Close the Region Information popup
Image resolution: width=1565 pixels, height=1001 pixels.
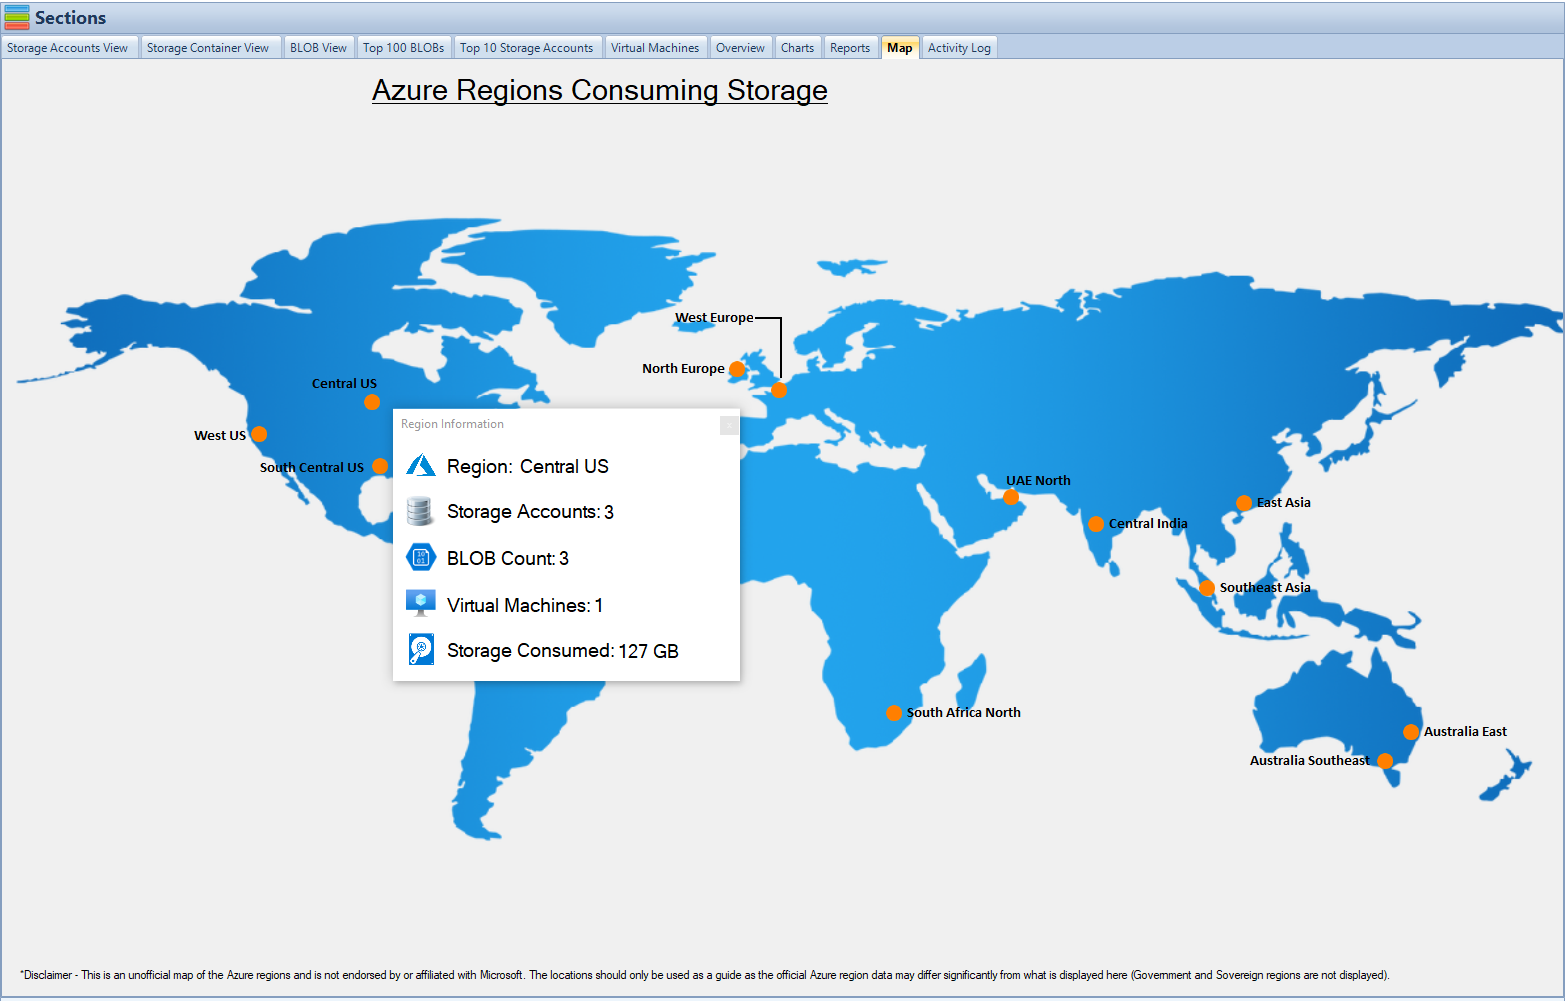pyautogui.click(x=729, y=425)
